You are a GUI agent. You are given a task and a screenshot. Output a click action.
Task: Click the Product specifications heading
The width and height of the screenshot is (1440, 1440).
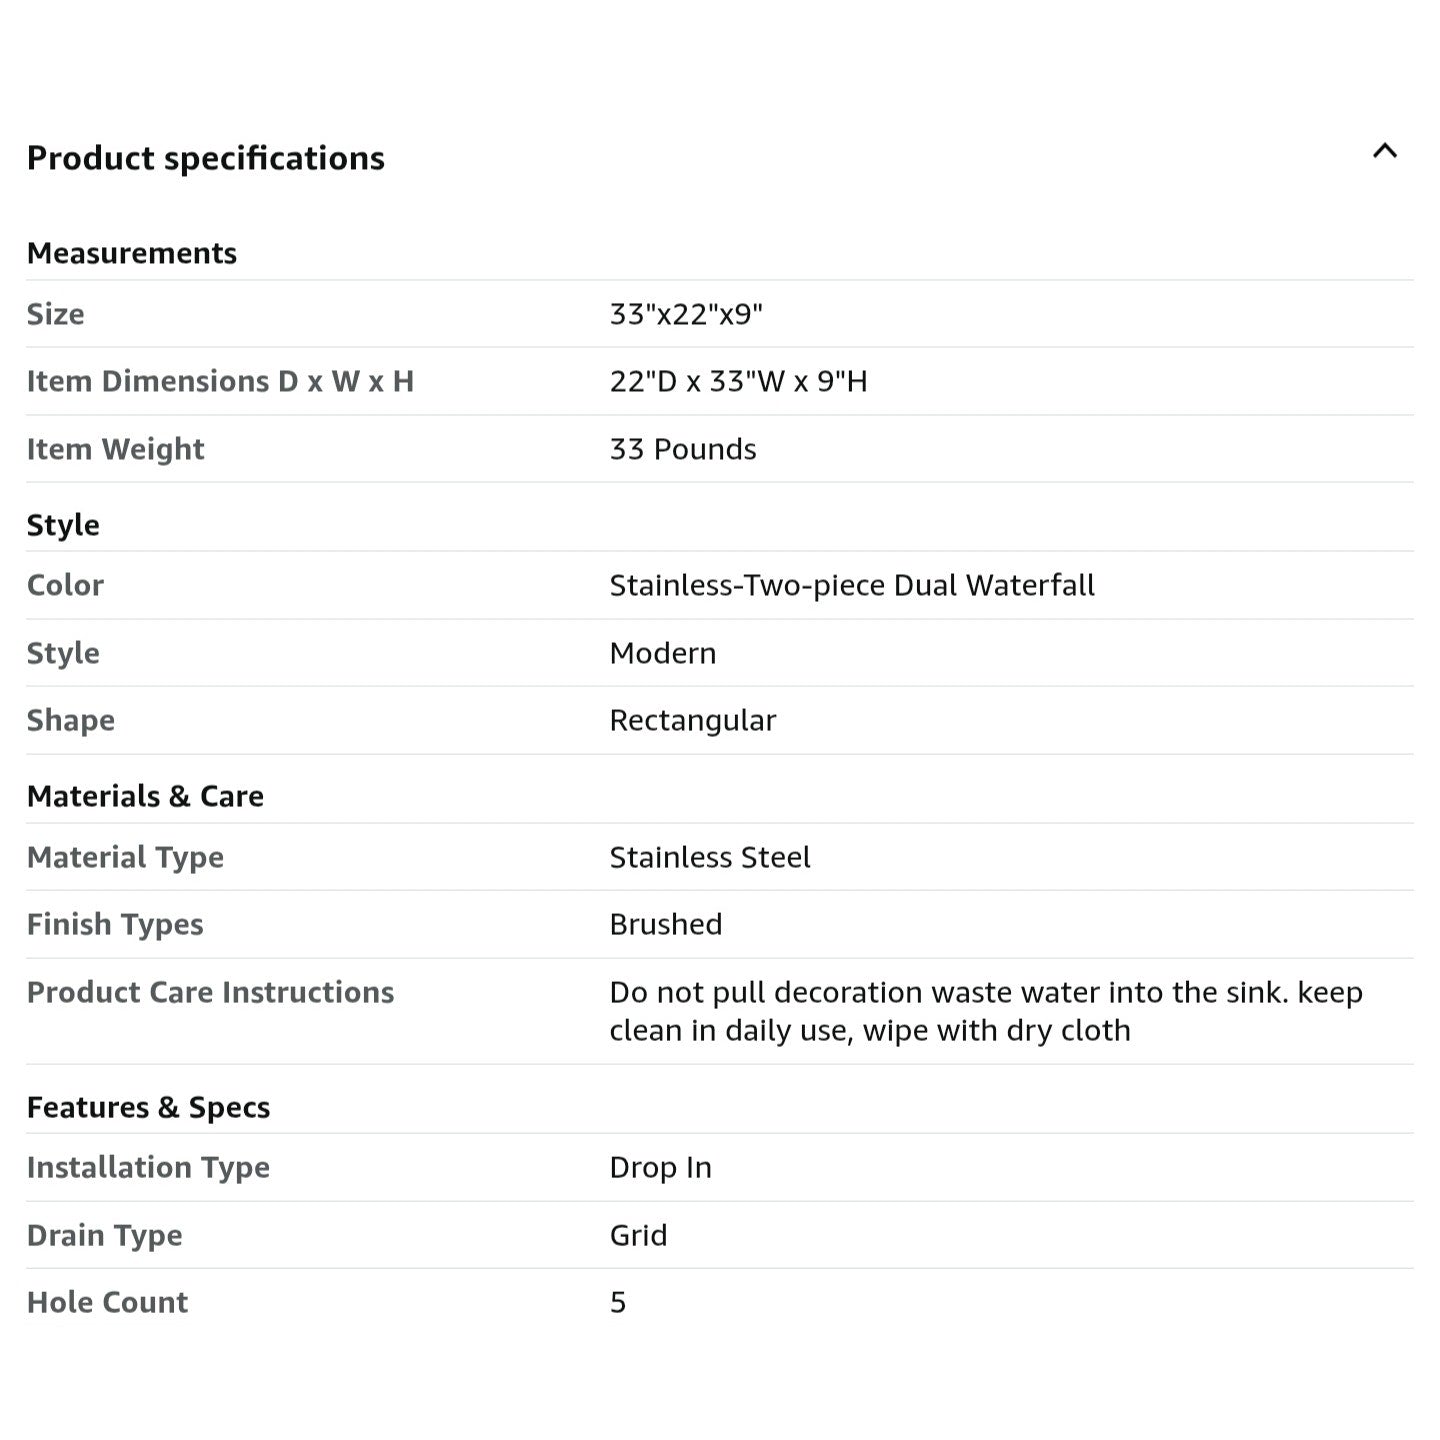(206, 158)
